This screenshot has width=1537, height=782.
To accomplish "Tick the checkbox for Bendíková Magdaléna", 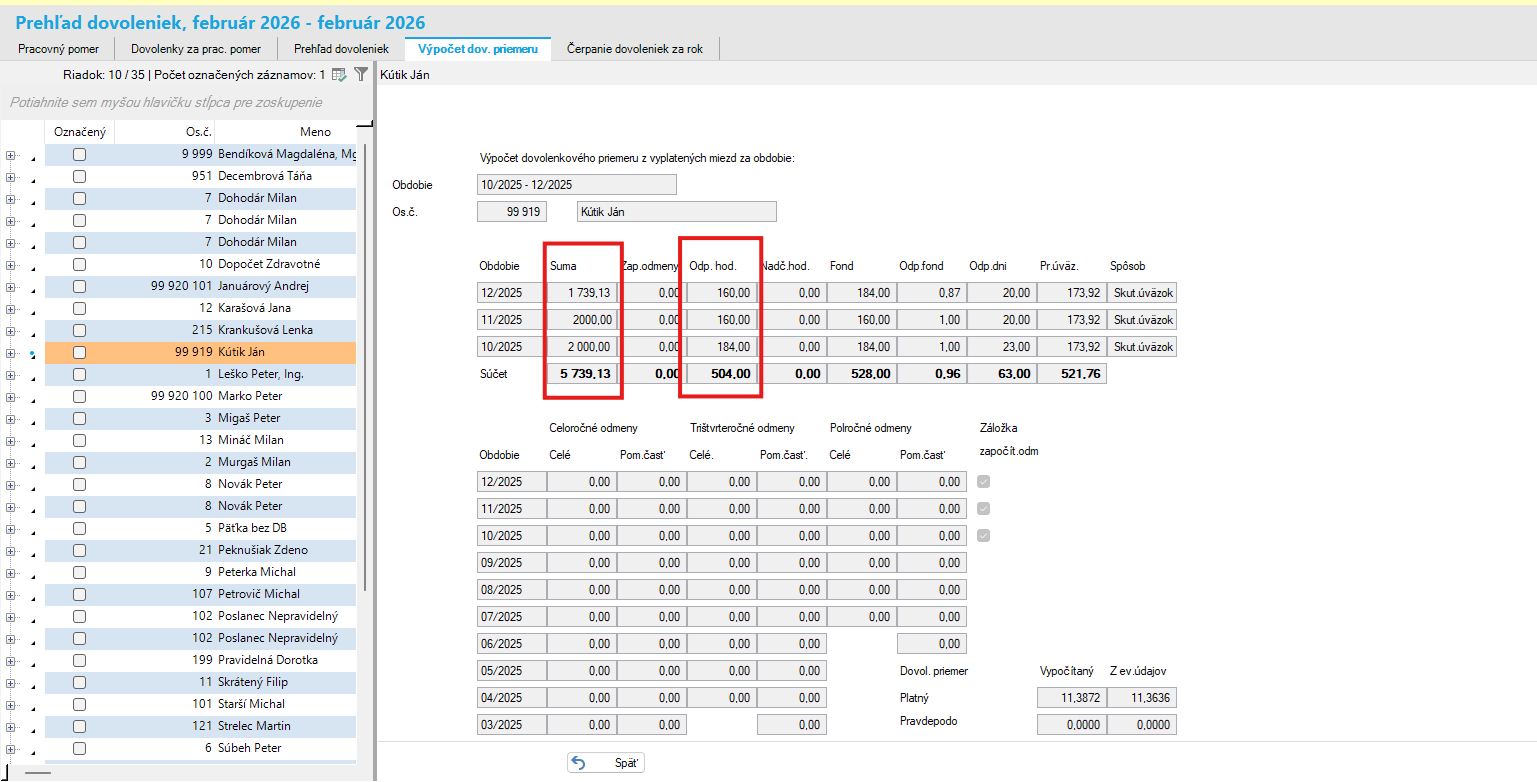I will tap(79, 154).
